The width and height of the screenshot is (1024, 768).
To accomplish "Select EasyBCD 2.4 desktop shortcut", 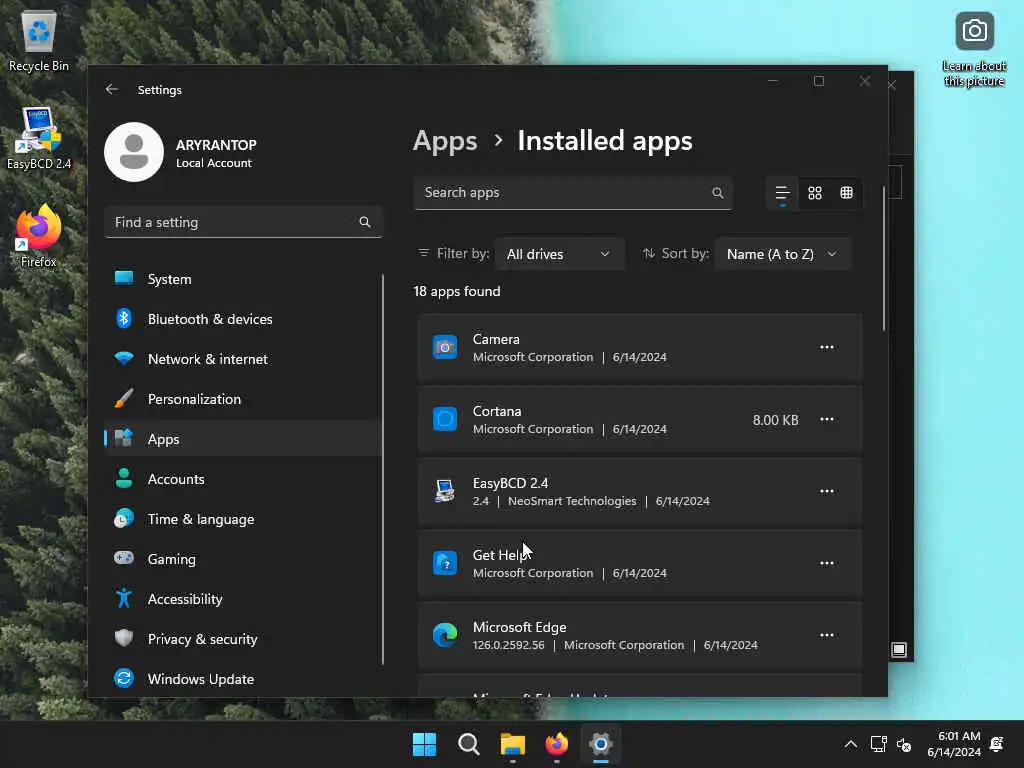I will click(x=39, y=138).
